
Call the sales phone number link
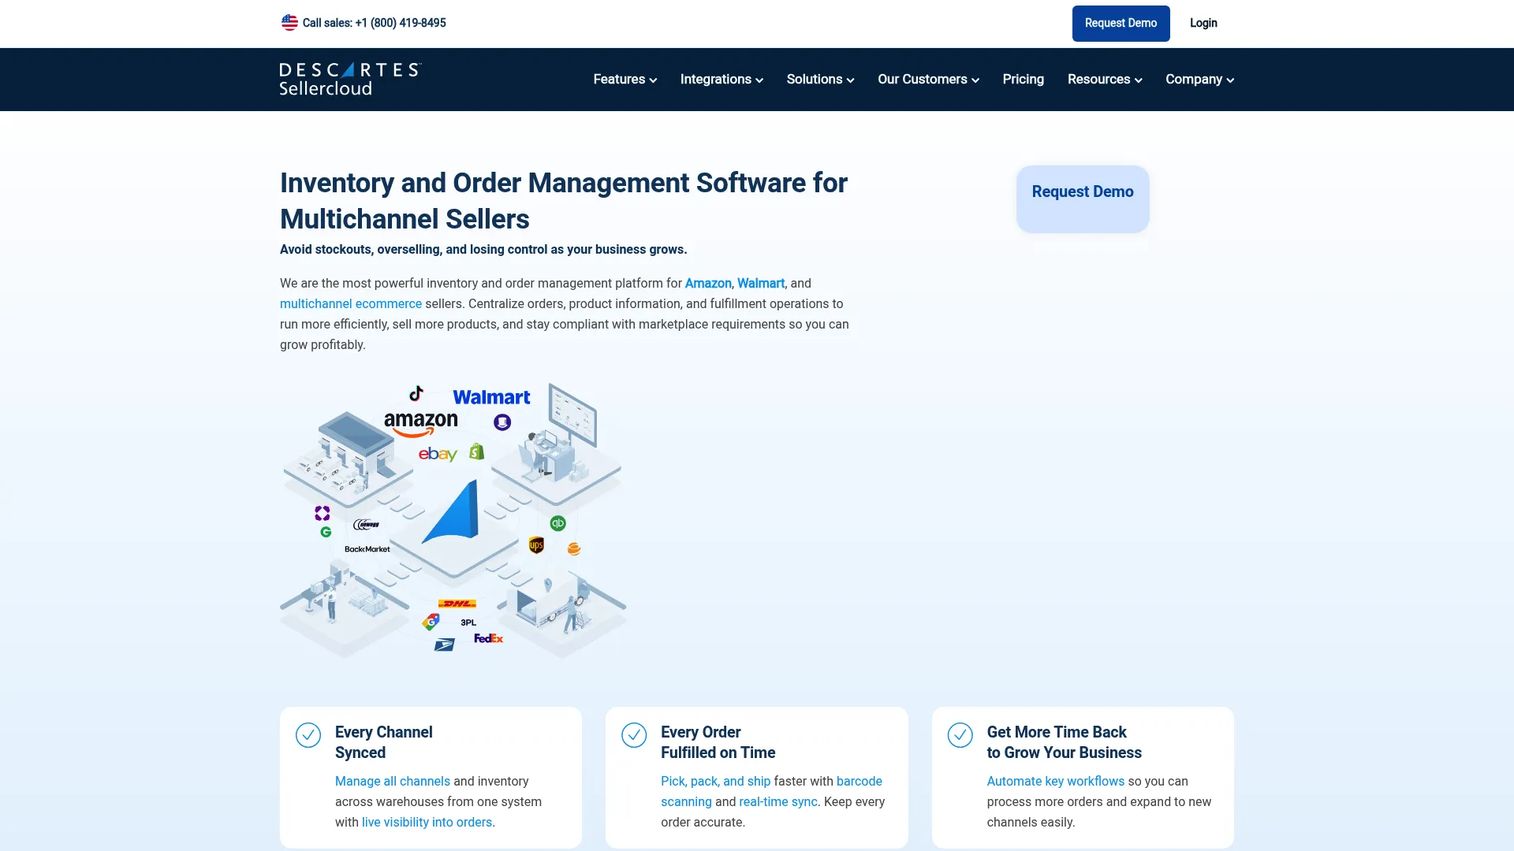[x=374, y=23]
